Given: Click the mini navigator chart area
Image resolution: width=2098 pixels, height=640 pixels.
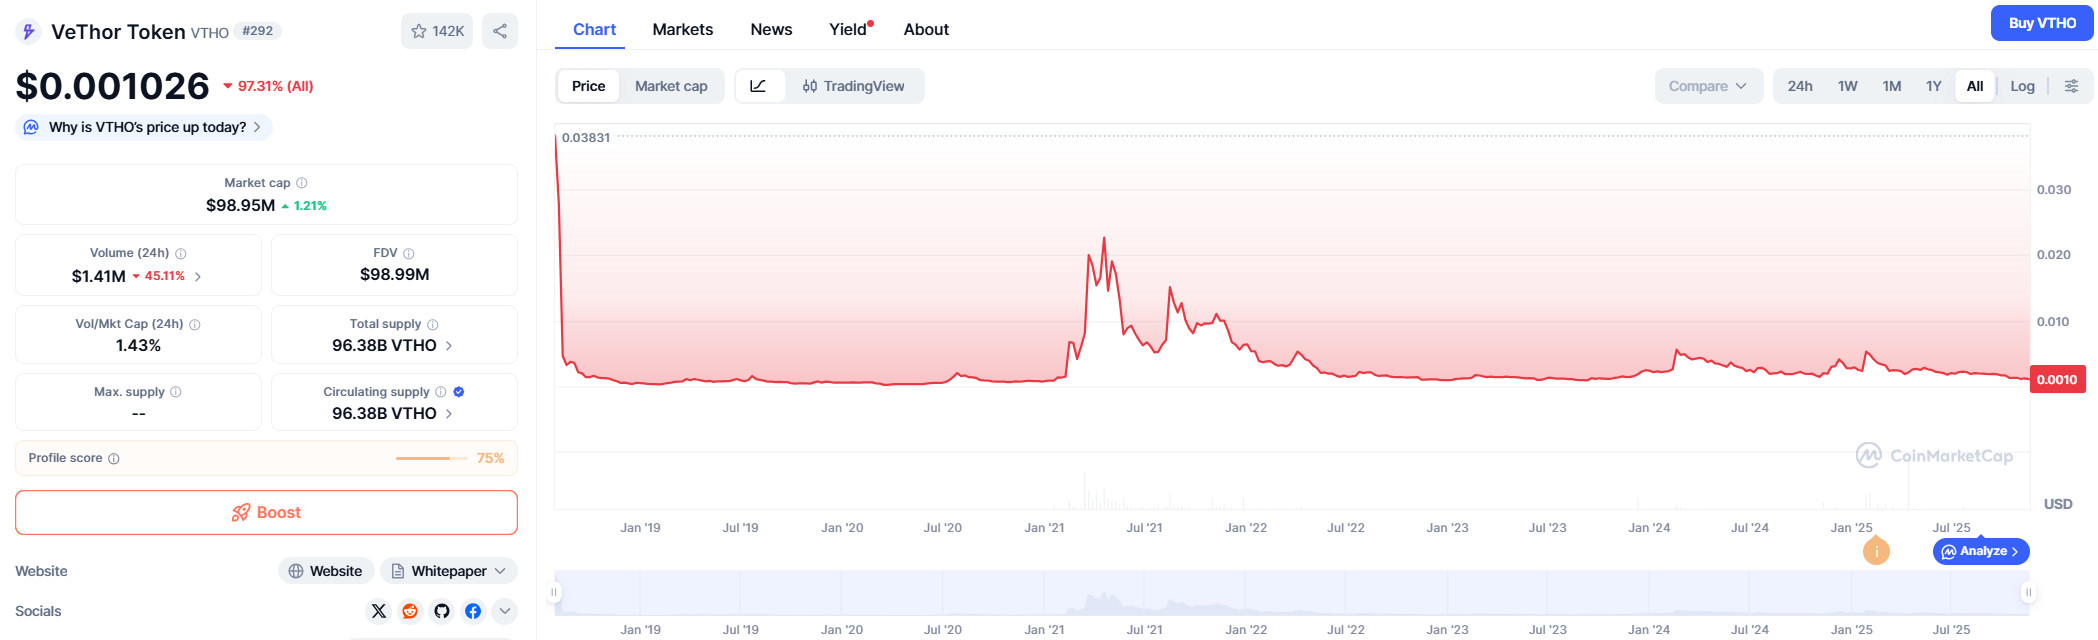Looking at the screenshot, I should pyautogui.click(x=1291, y=593).
